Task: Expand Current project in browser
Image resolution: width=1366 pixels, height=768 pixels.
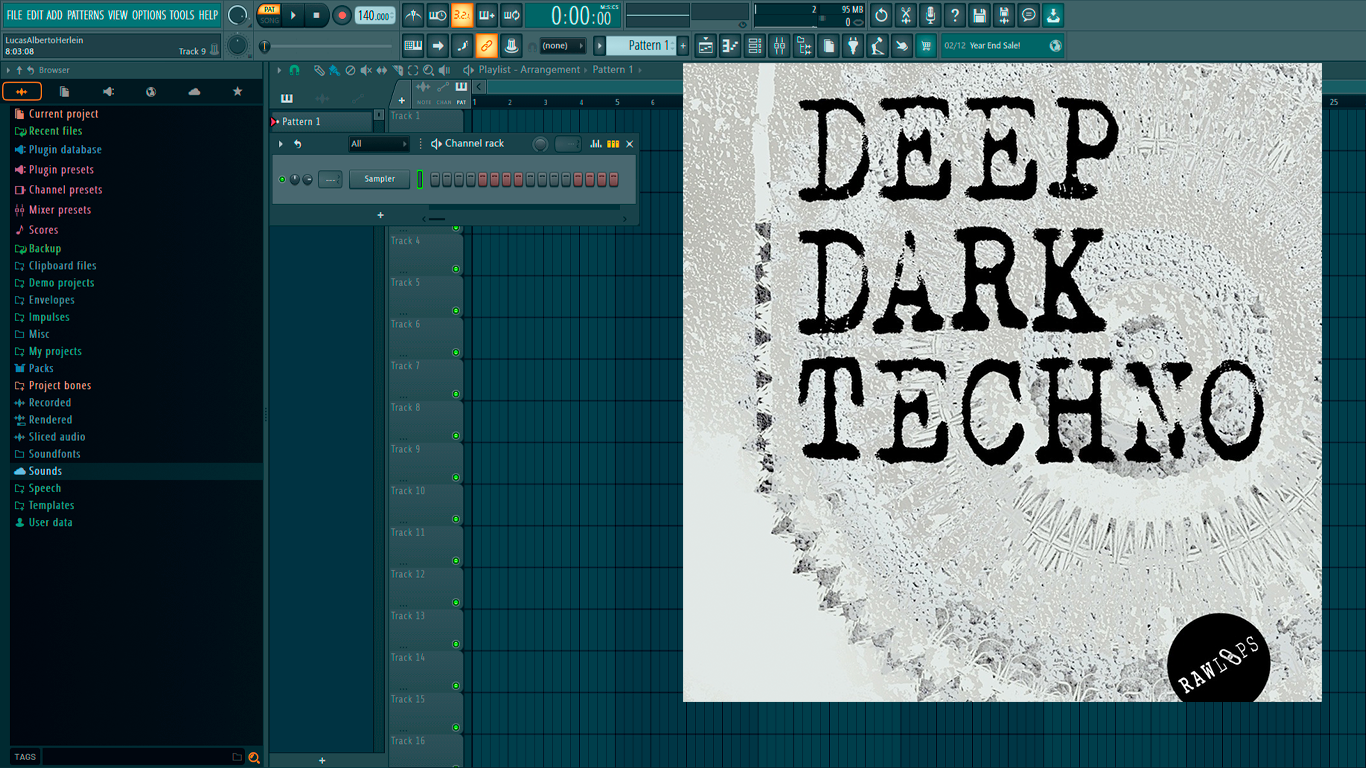Action: (x=63, y=114)
